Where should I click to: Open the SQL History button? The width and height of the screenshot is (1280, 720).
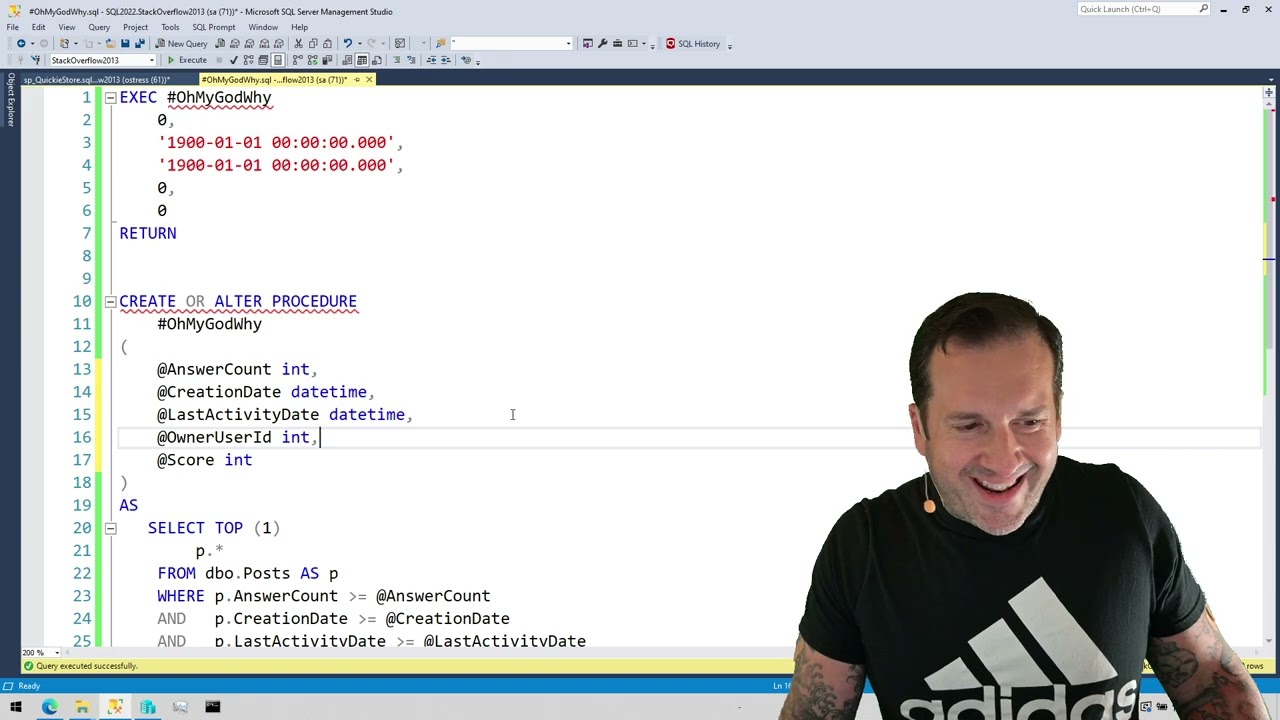click(693, 43)
